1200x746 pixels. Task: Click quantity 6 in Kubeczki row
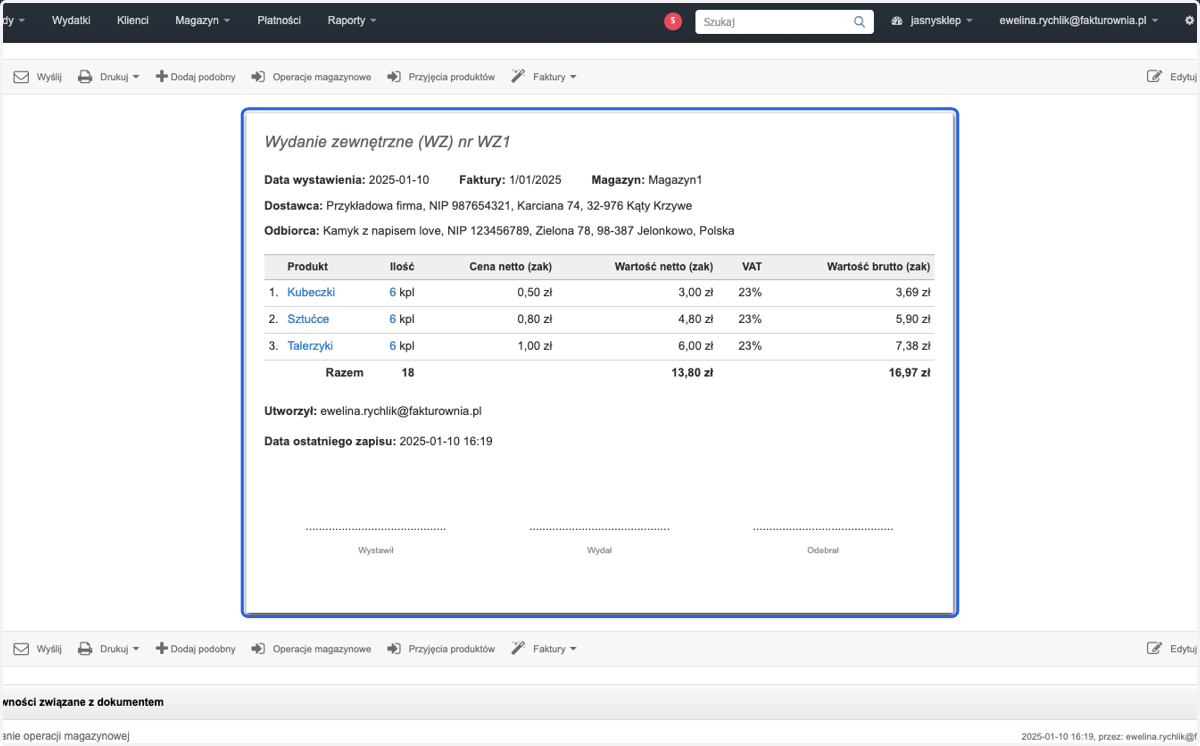[393, 292]
